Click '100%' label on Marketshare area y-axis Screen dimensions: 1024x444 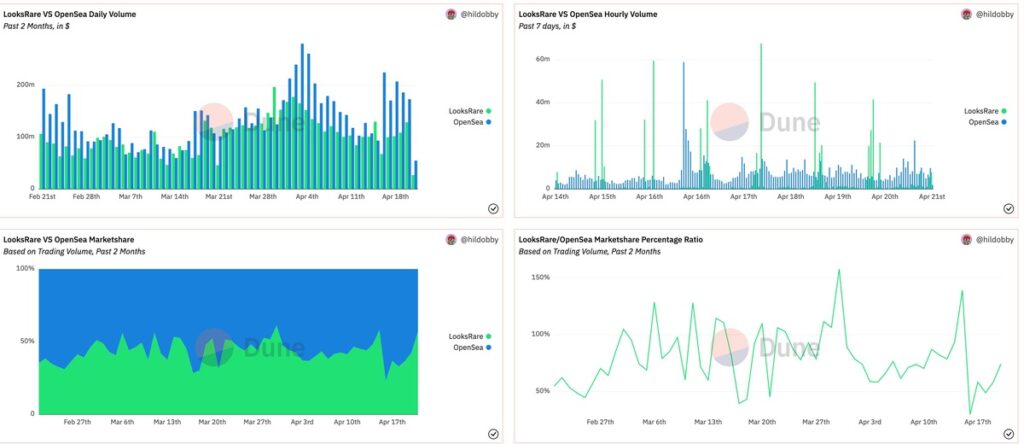[25, 268]
